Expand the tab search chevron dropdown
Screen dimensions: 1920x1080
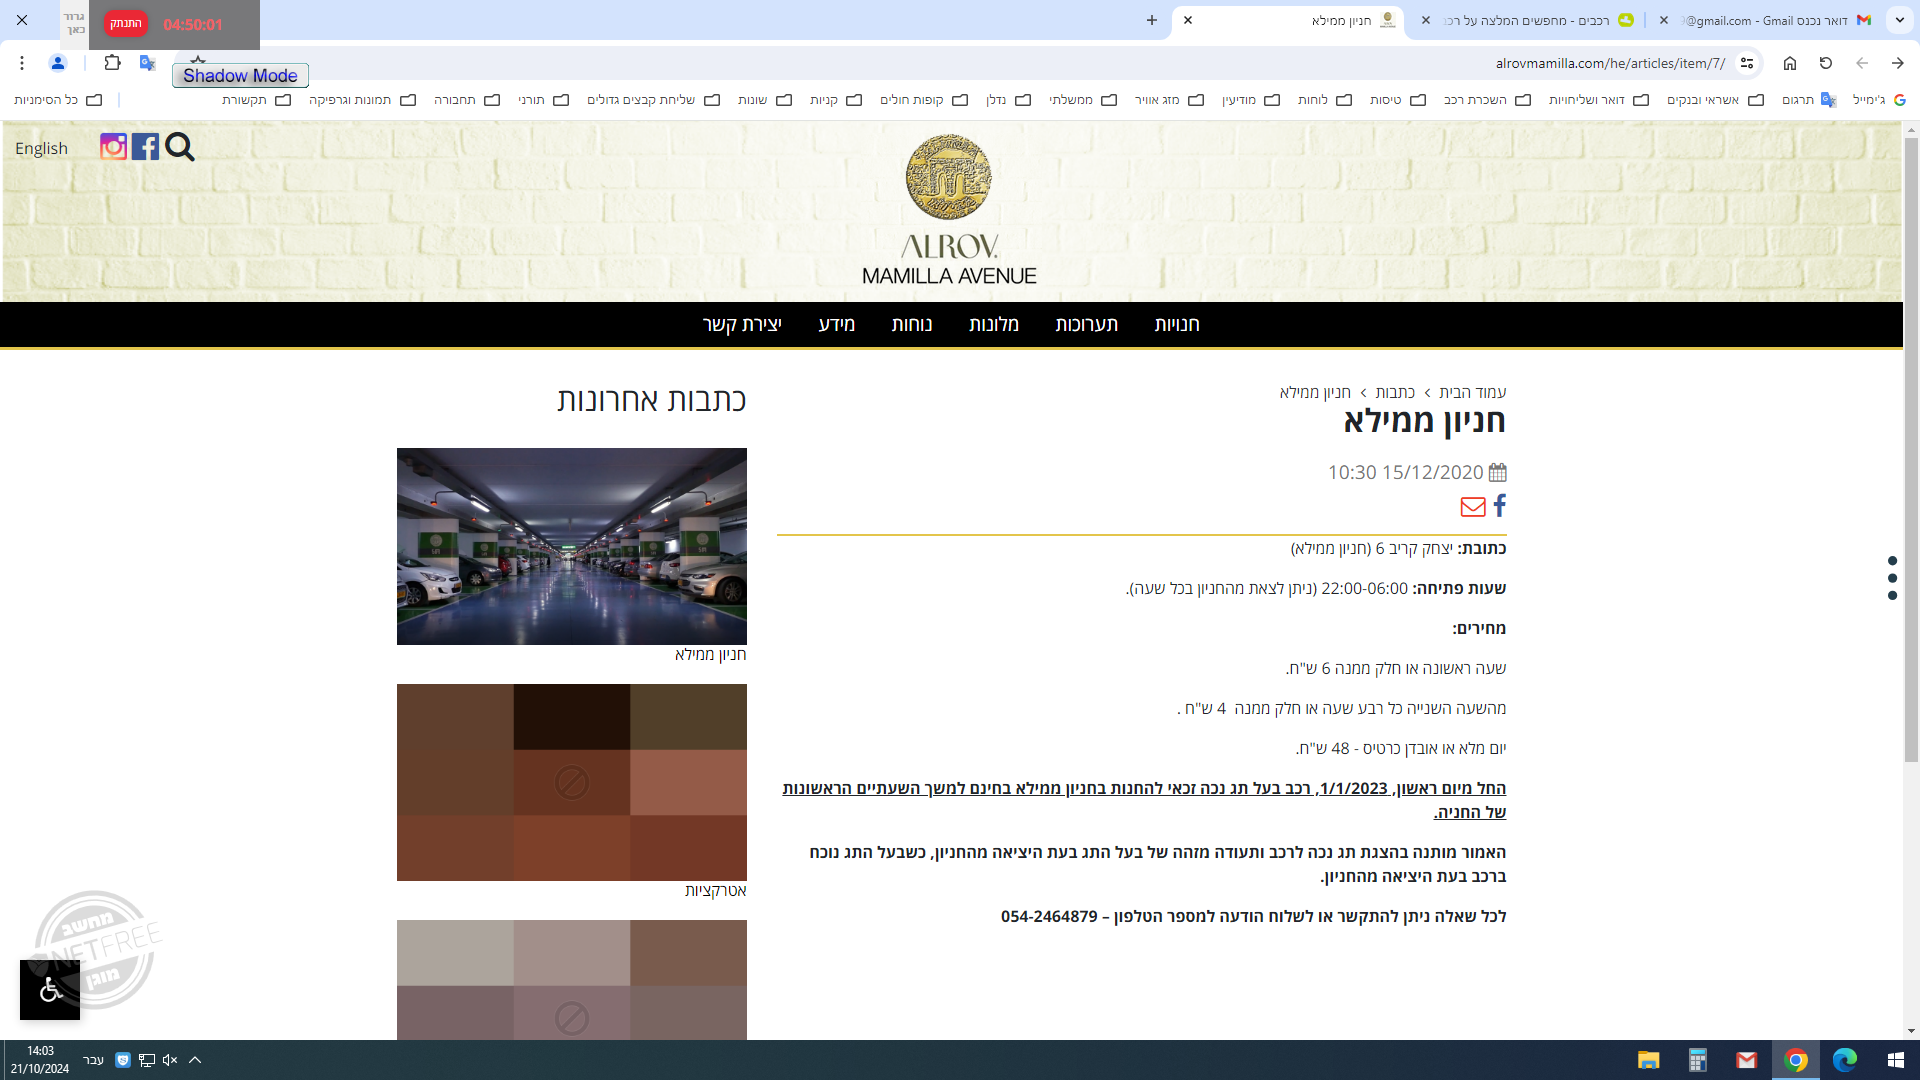coord(1898,20)
